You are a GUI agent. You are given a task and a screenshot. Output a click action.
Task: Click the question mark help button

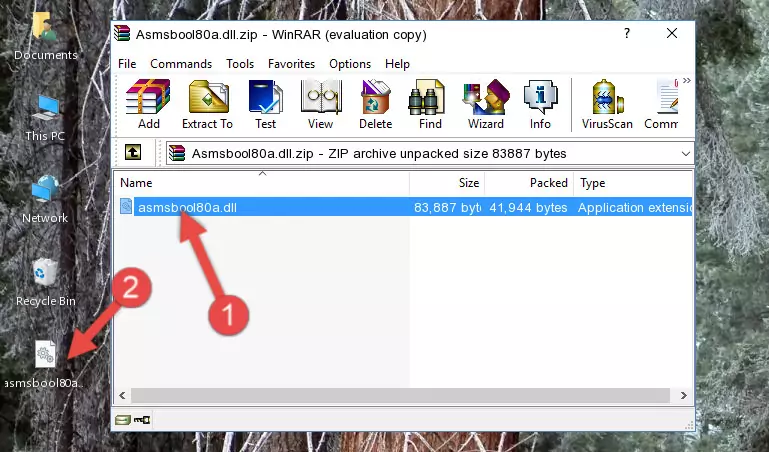(627, 33)
